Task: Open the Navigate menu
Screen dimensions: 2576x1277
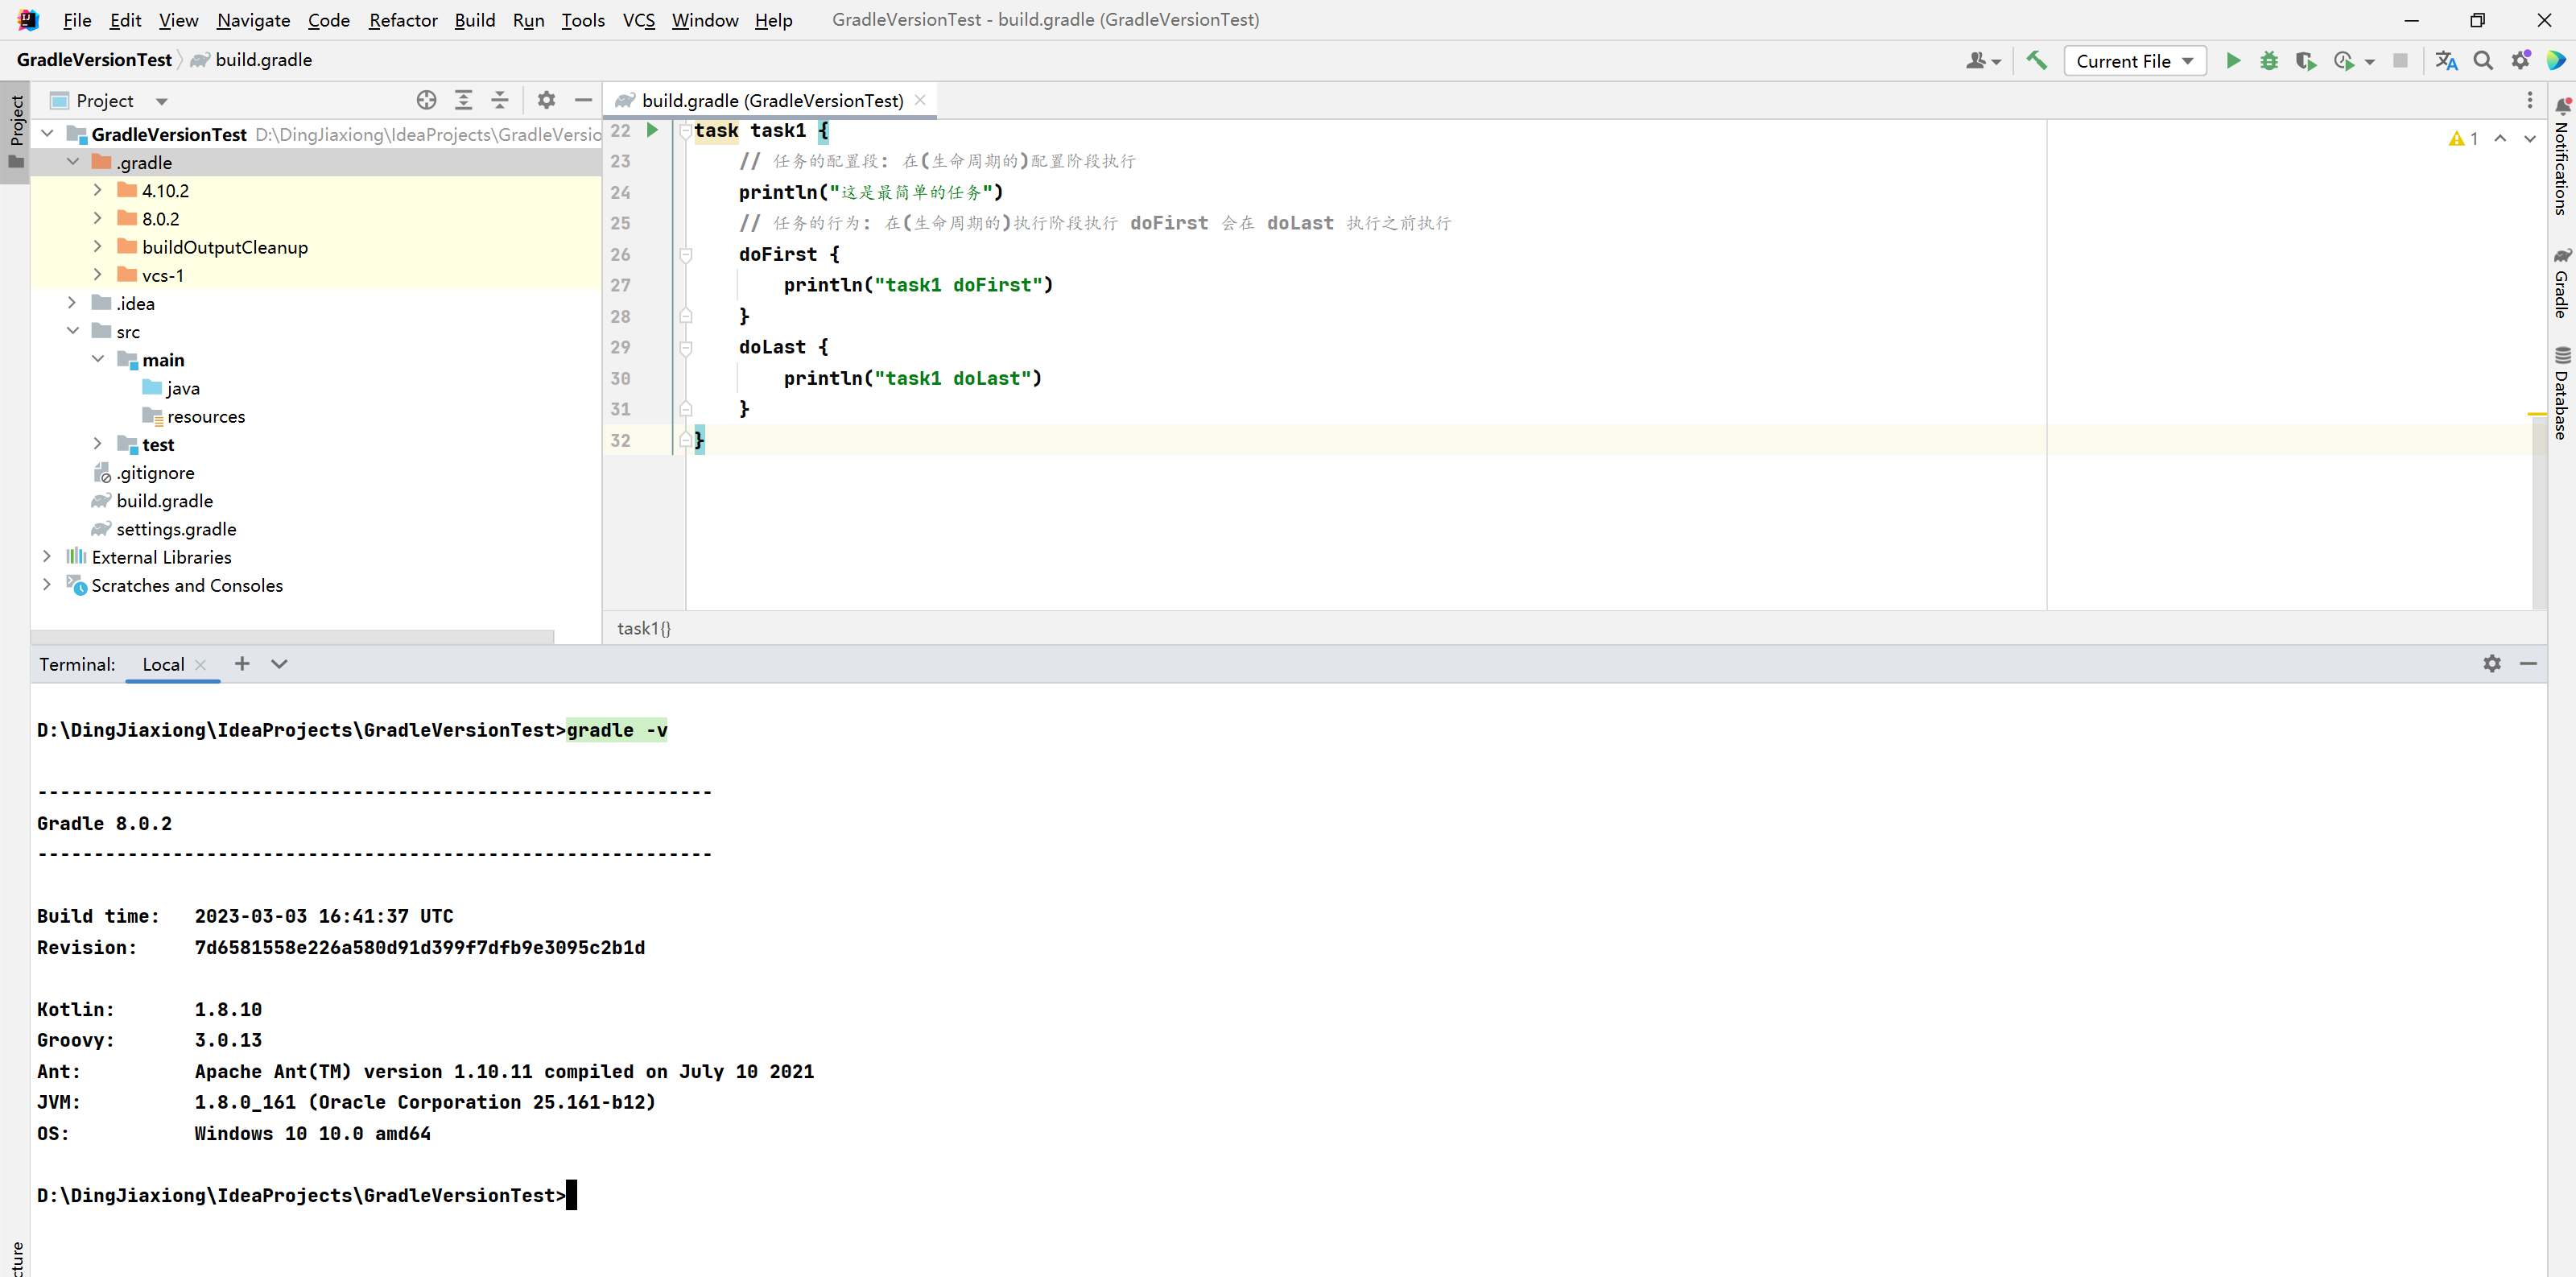Action: point(253,20)
